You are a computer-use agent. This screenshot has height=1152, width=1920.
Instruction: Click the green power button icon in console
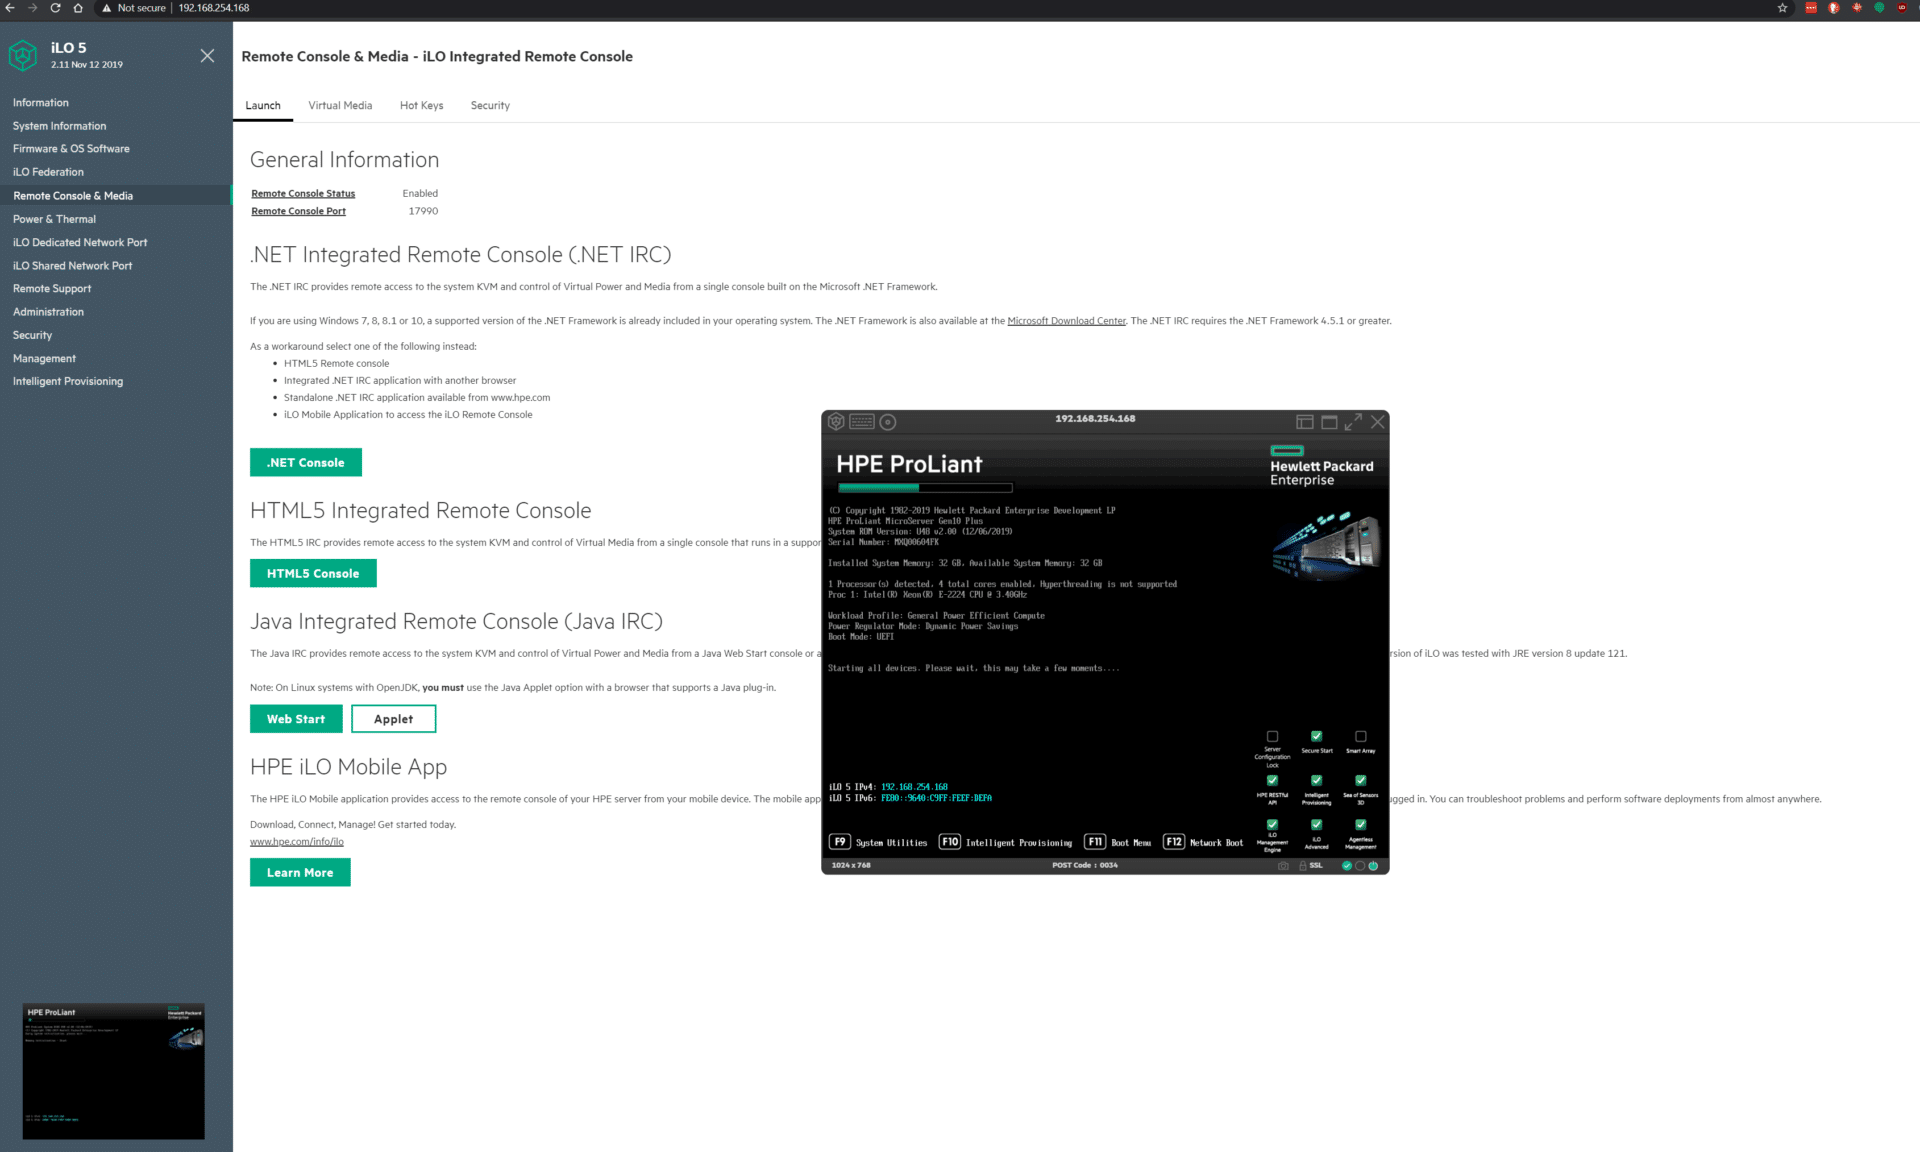pos(1373,866)
